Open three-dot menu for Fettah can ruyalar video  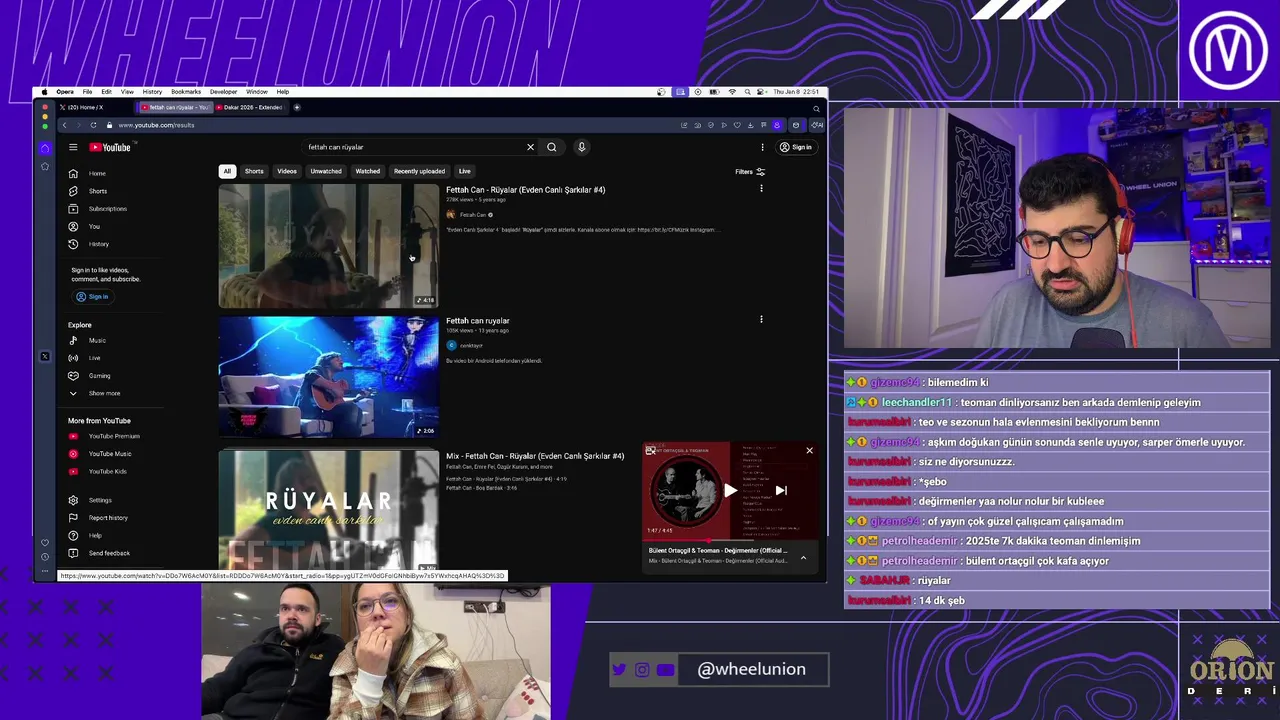coord(761,319)
